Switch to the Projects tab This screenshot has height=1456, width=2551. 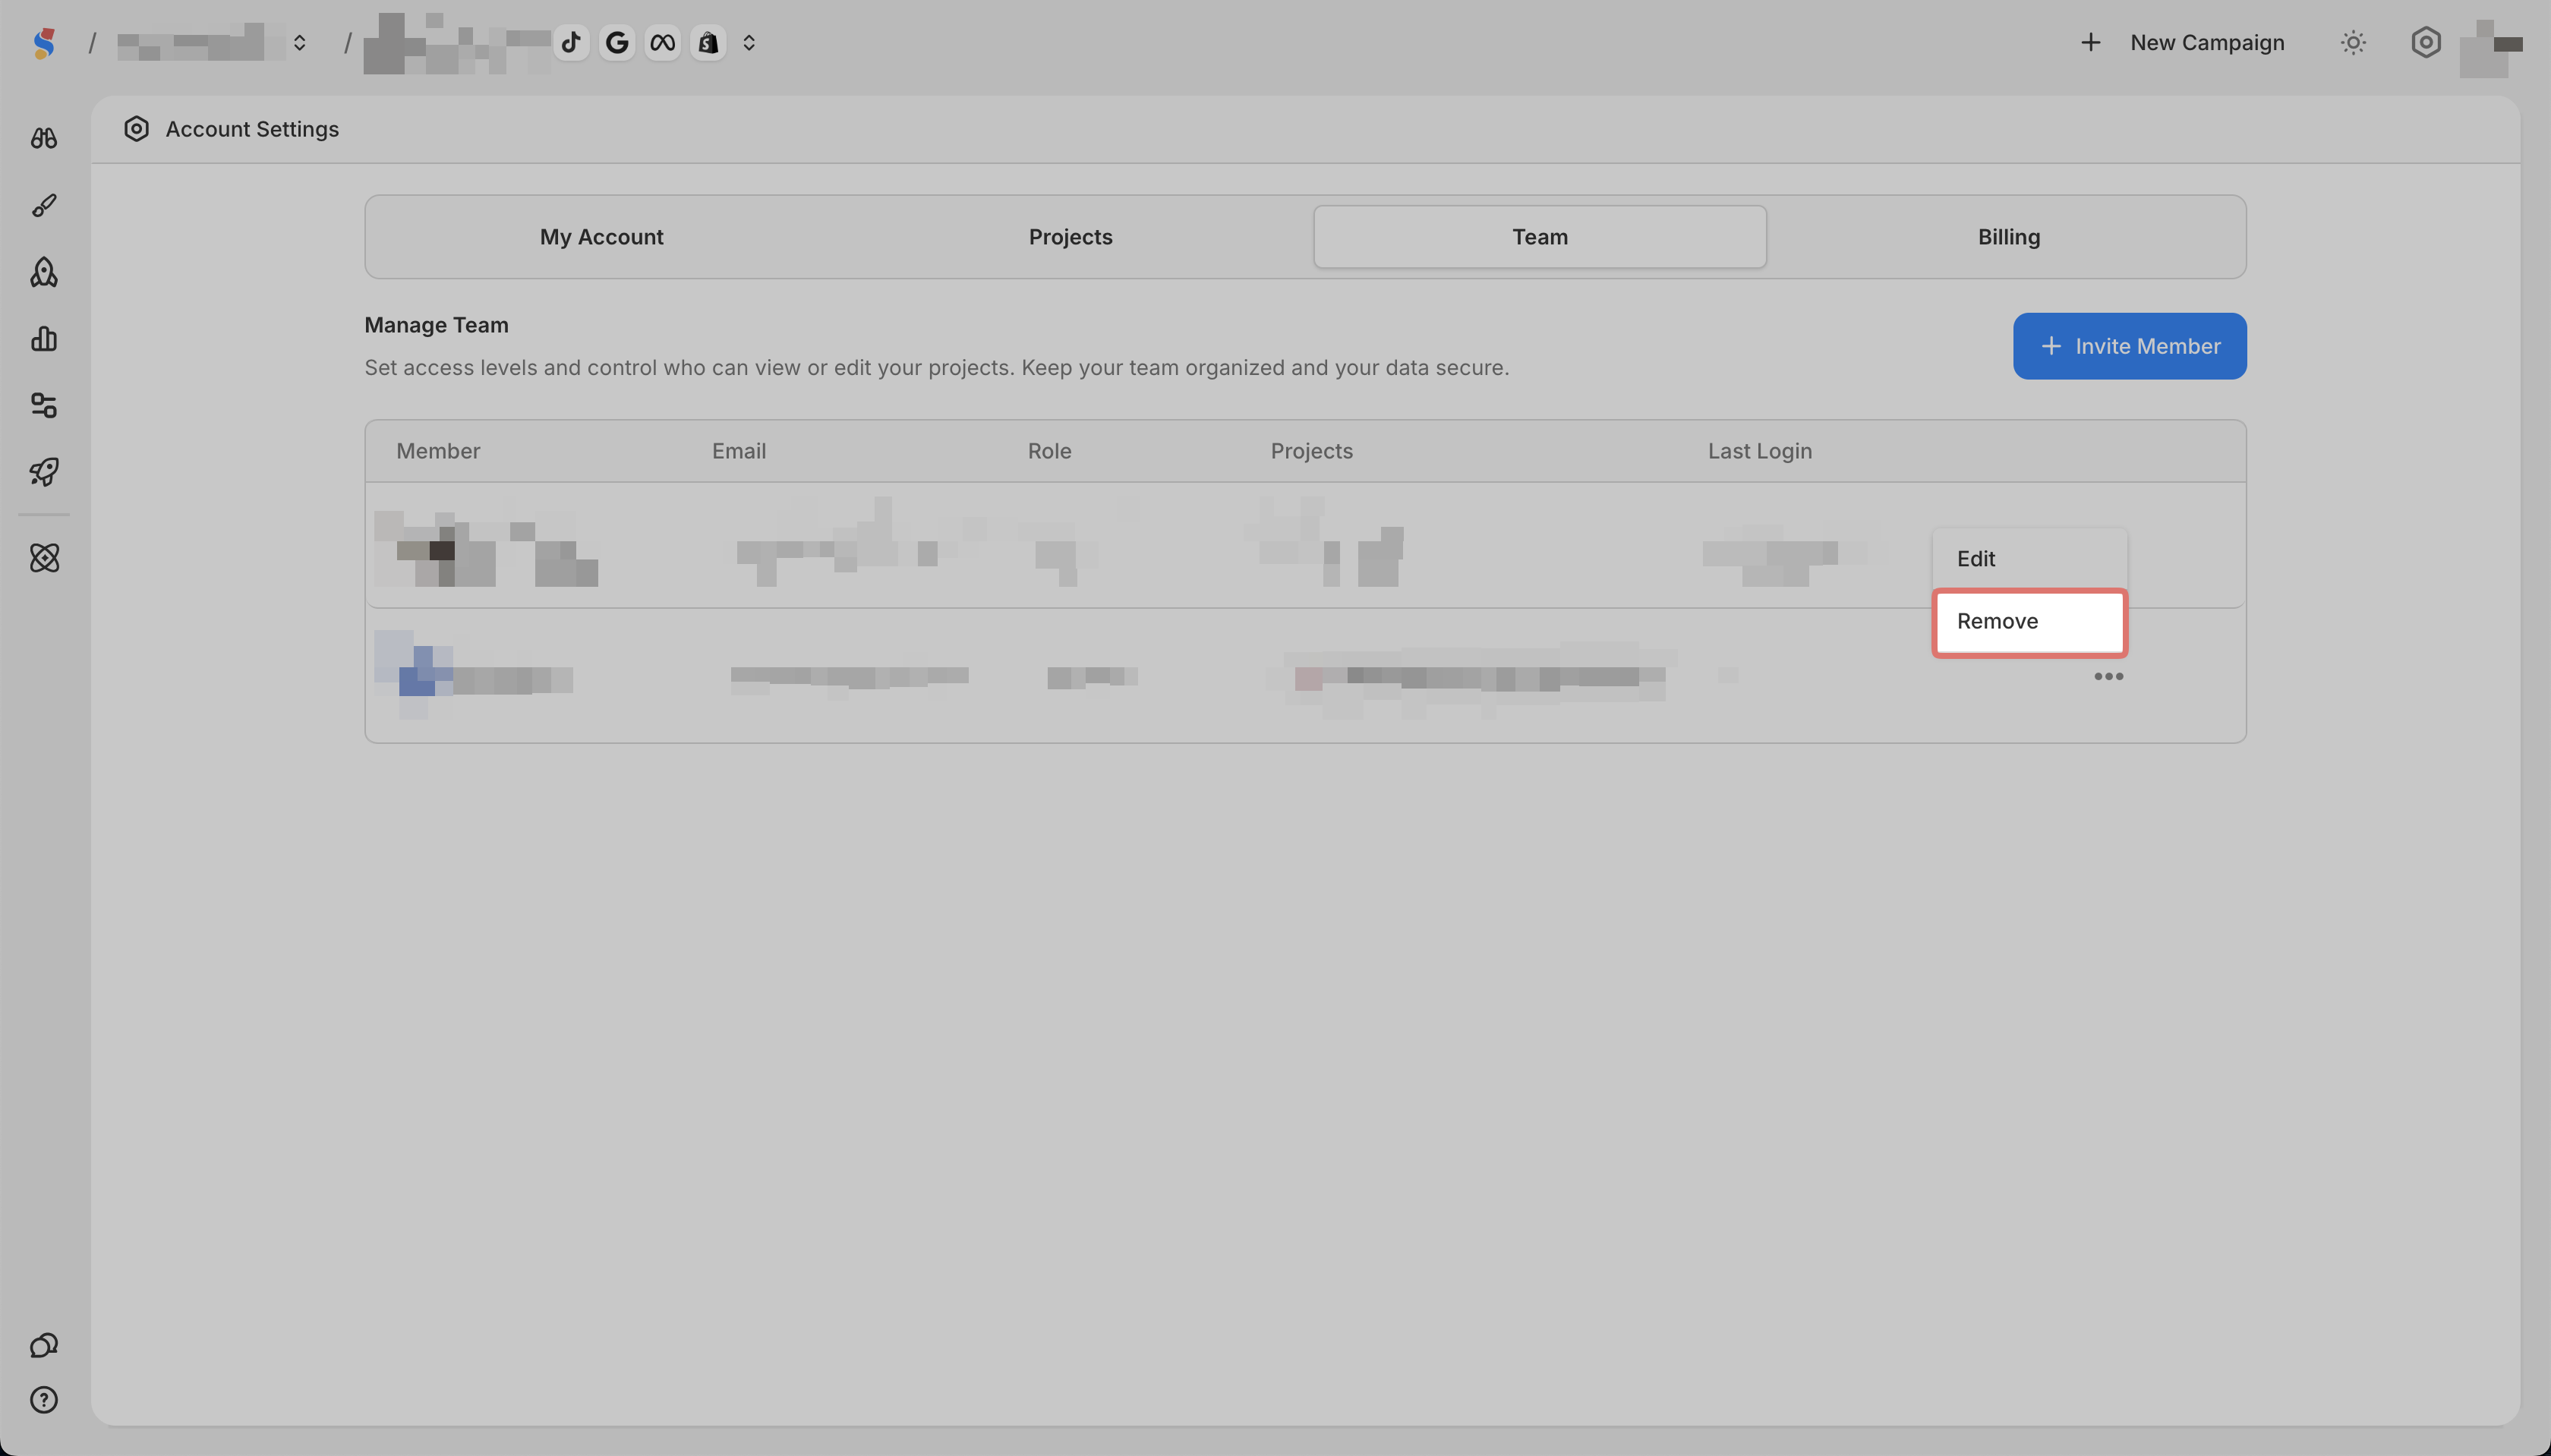tap(1070, 237)
